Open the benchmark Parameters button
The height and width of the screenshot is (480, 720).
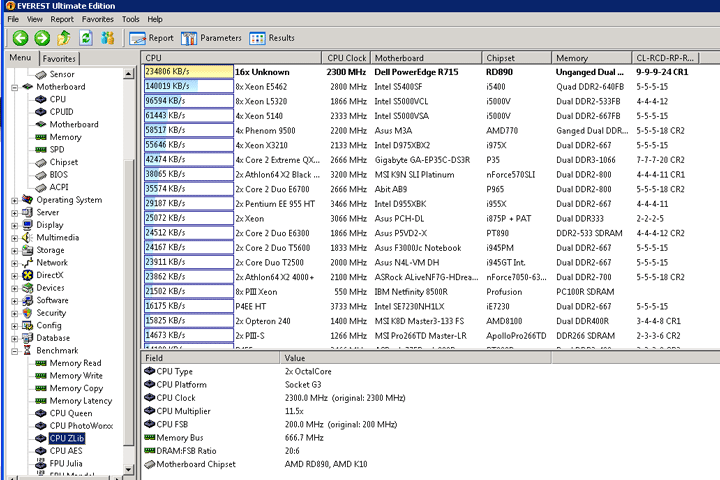pos(211,38)
